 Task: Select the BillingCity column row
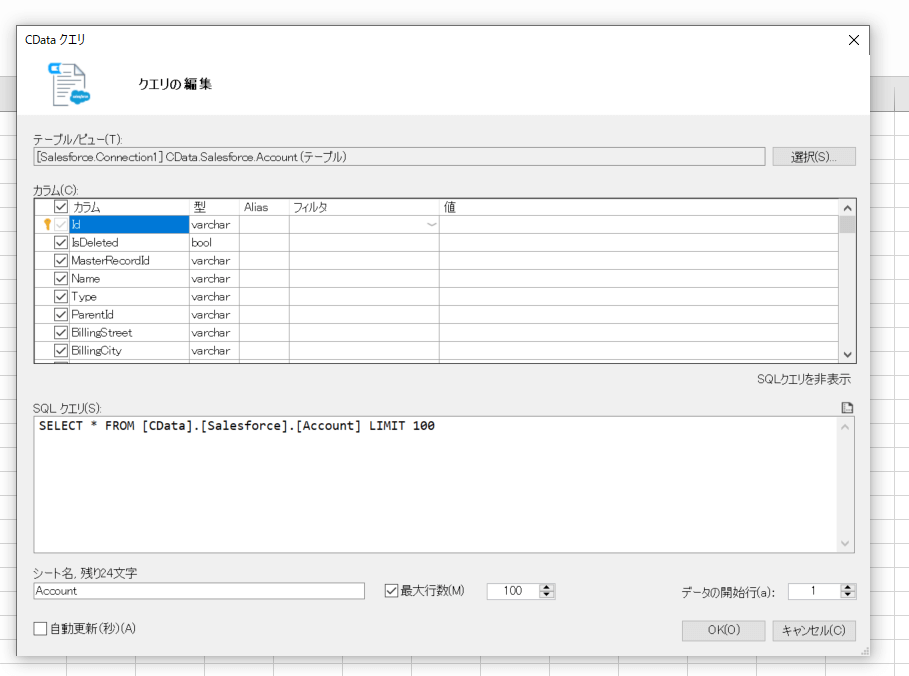click(129, 350)
